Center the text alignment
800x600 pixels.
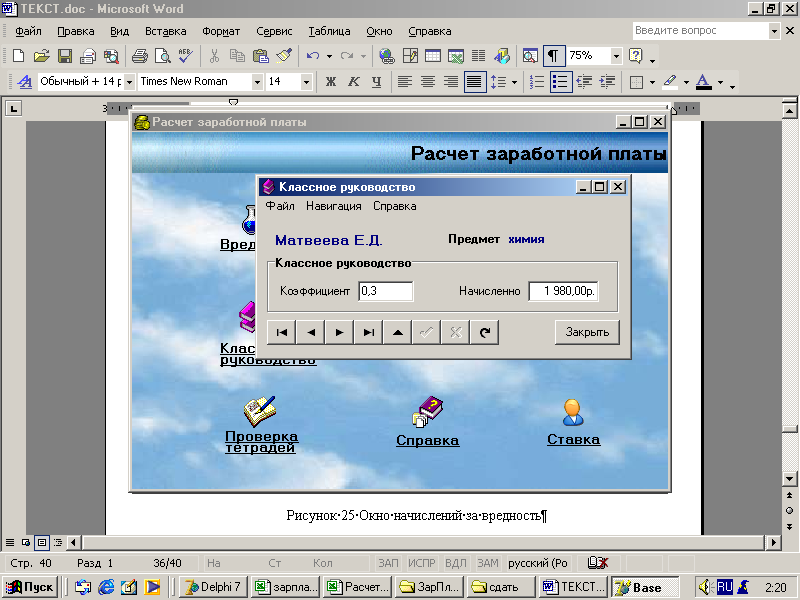click(428, 82)
